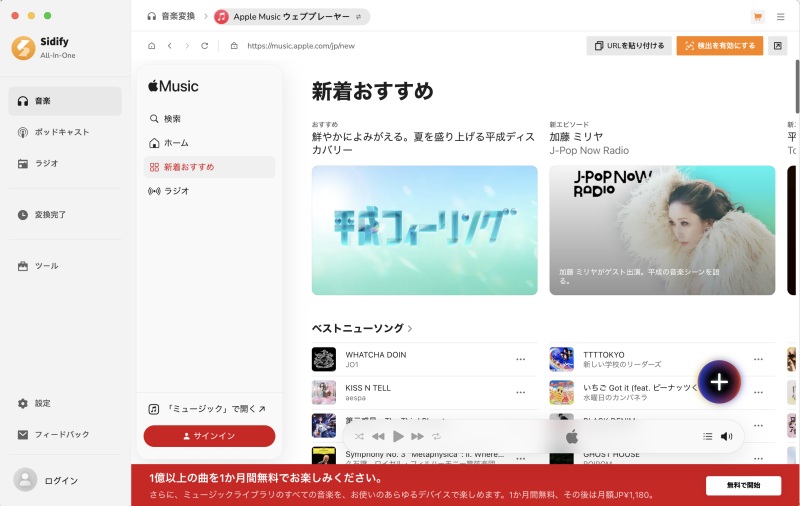Click the artist name aespa
The height and width of the screenshot is (506, 800).
(356, 398)
